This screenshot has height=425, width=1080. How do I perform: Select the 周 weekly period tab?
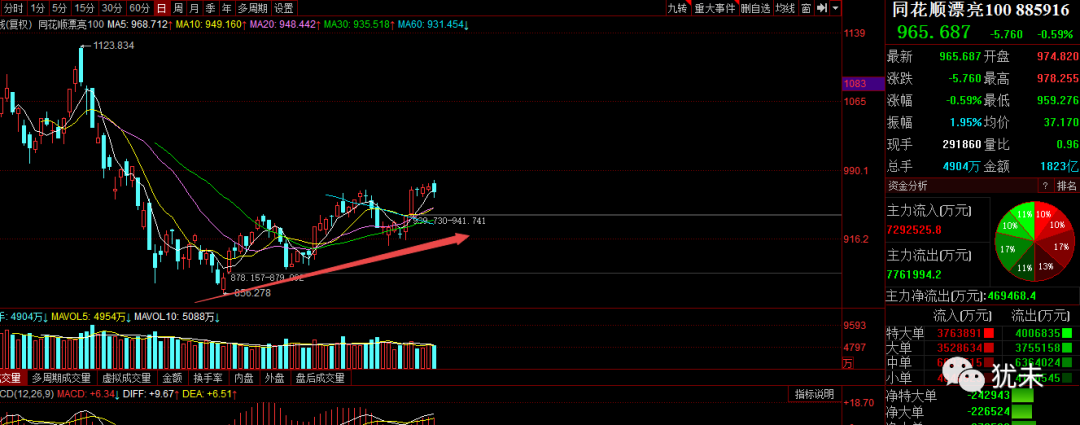point(178,8)
